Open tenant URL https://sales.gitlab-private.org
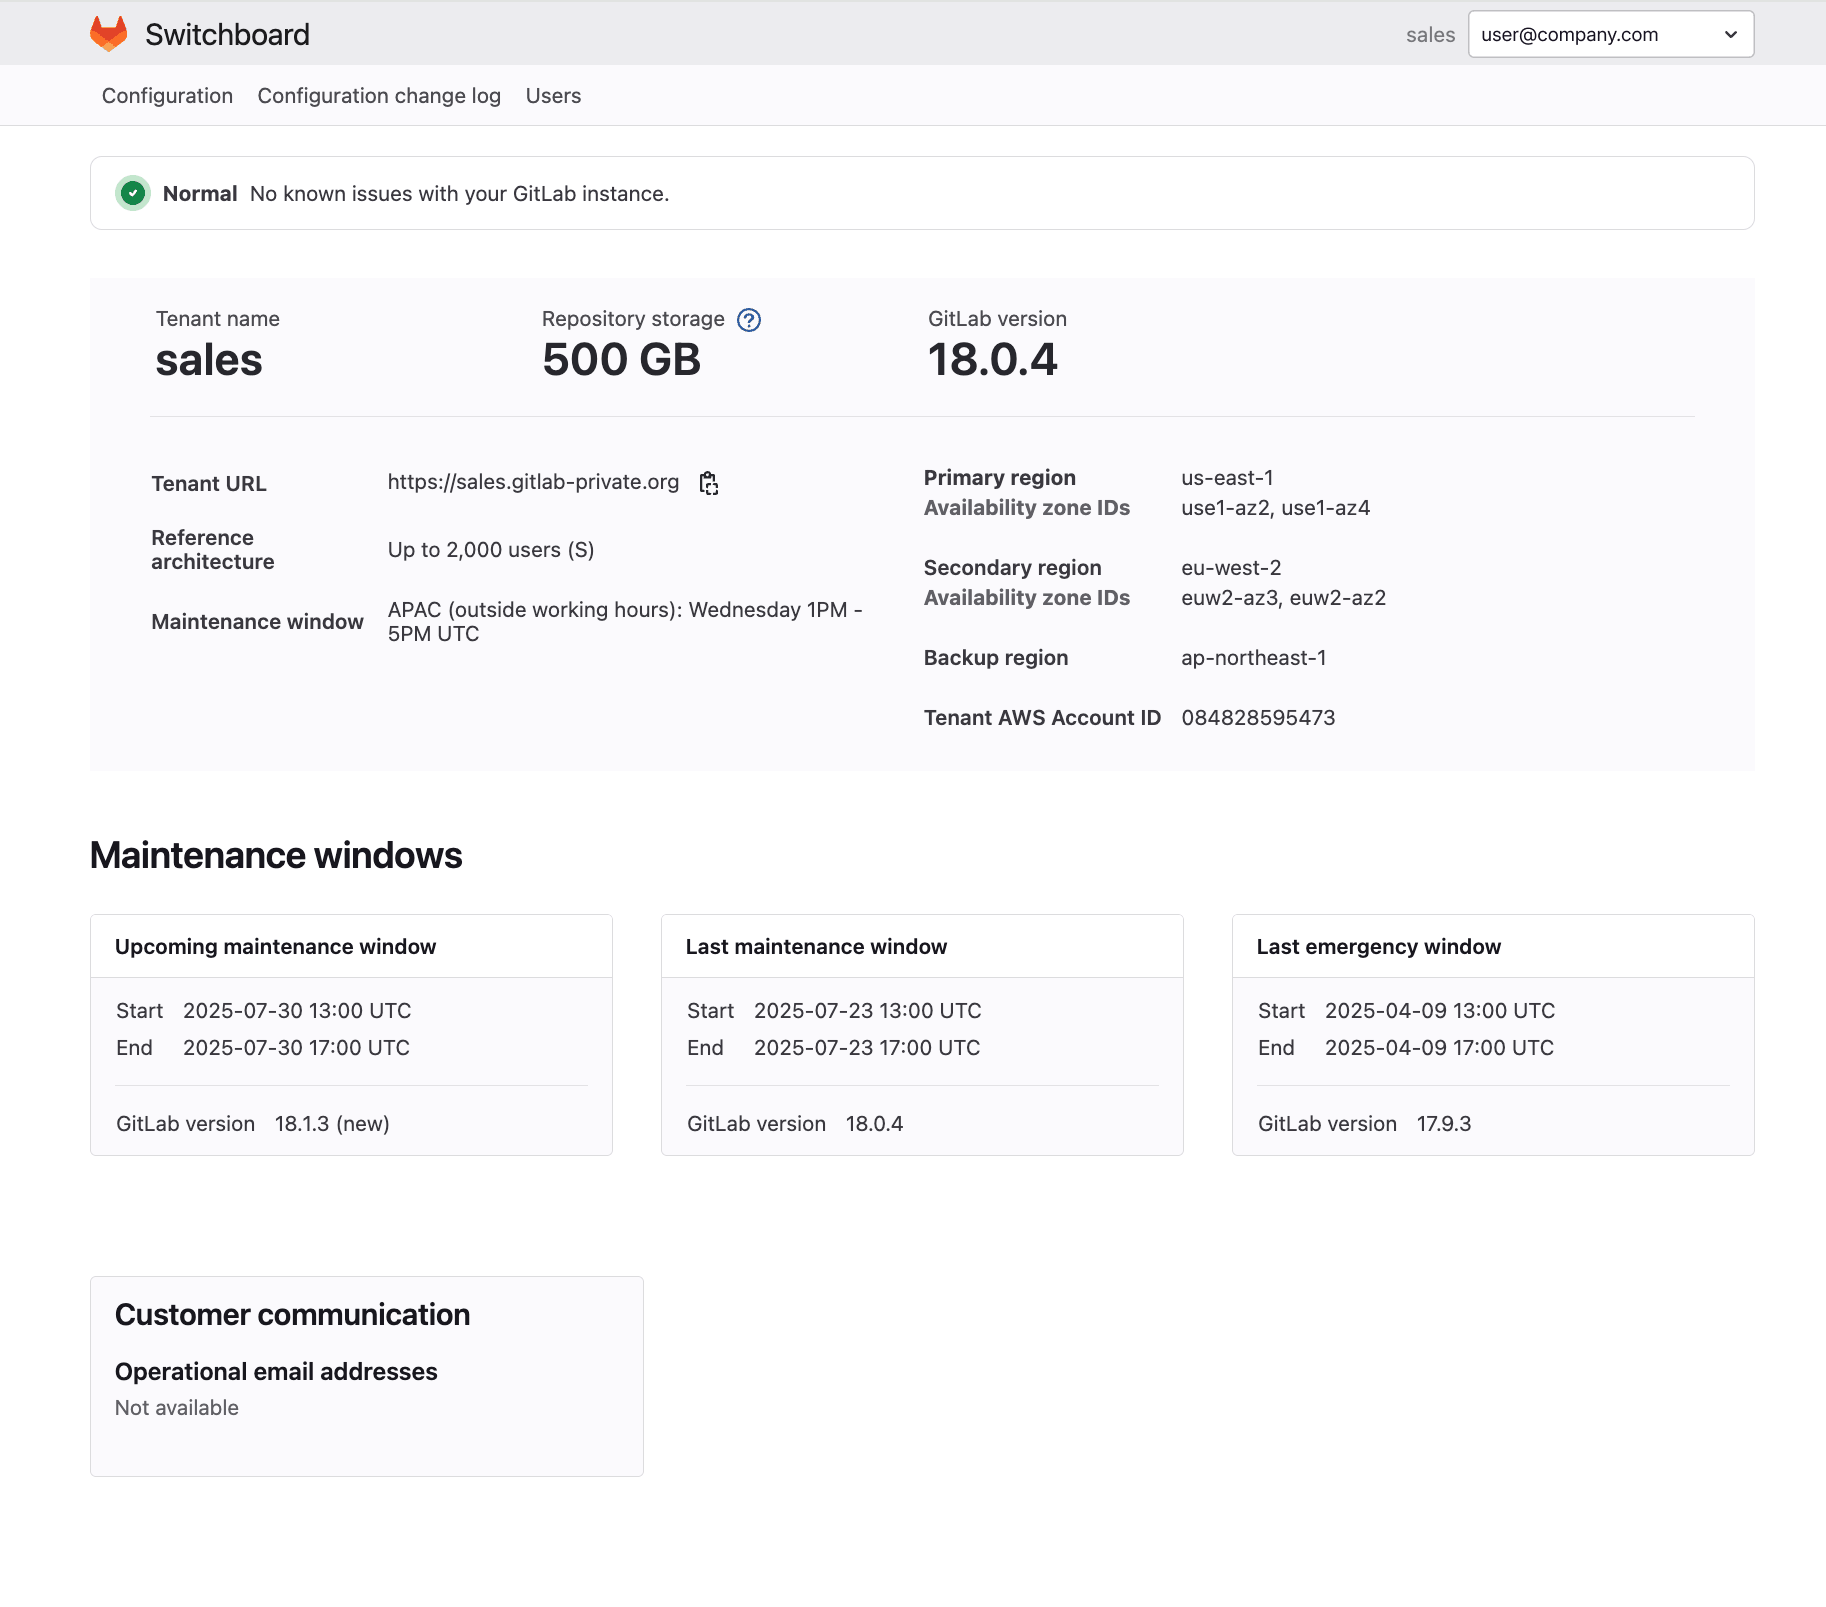The image size is (1826, 1607). [x=532, y=481]
